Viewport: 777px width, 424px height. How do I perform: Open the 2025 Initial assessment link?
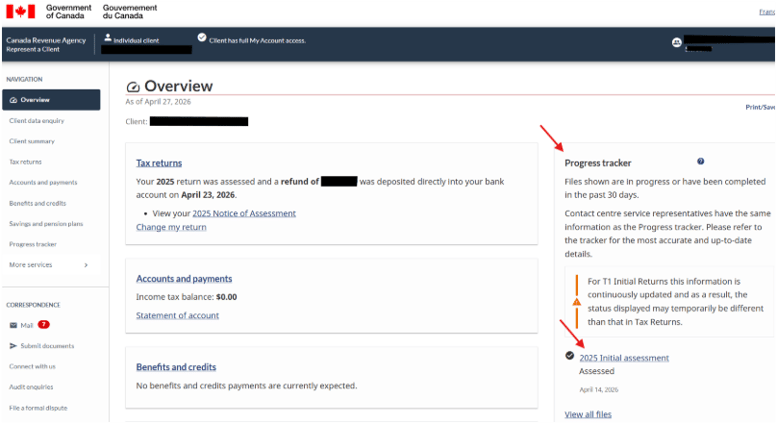coord(624,357)
